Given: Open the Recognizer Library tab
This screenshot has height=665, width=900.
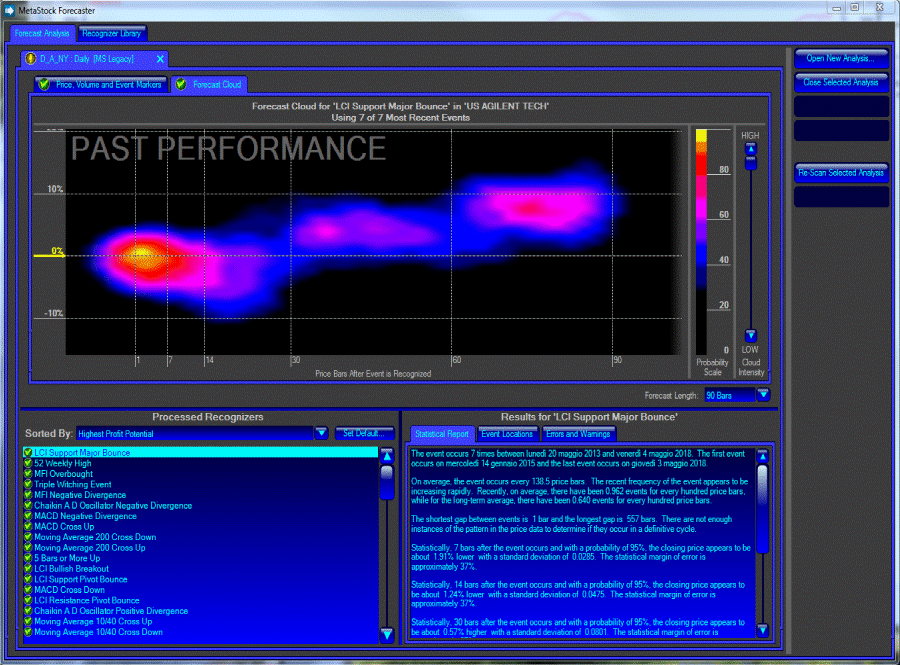Looking at the screenshot, I should (x=112, y=33).
